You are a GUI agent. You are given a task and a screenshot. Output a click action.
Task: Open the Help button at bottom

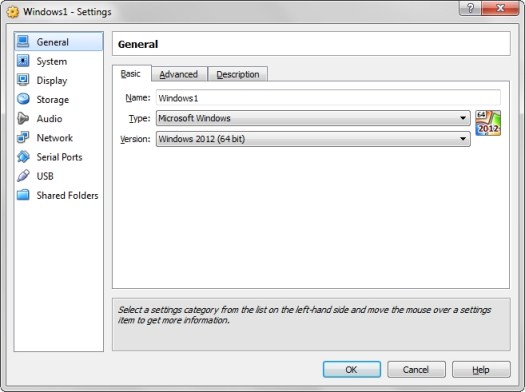pos(481,370)
